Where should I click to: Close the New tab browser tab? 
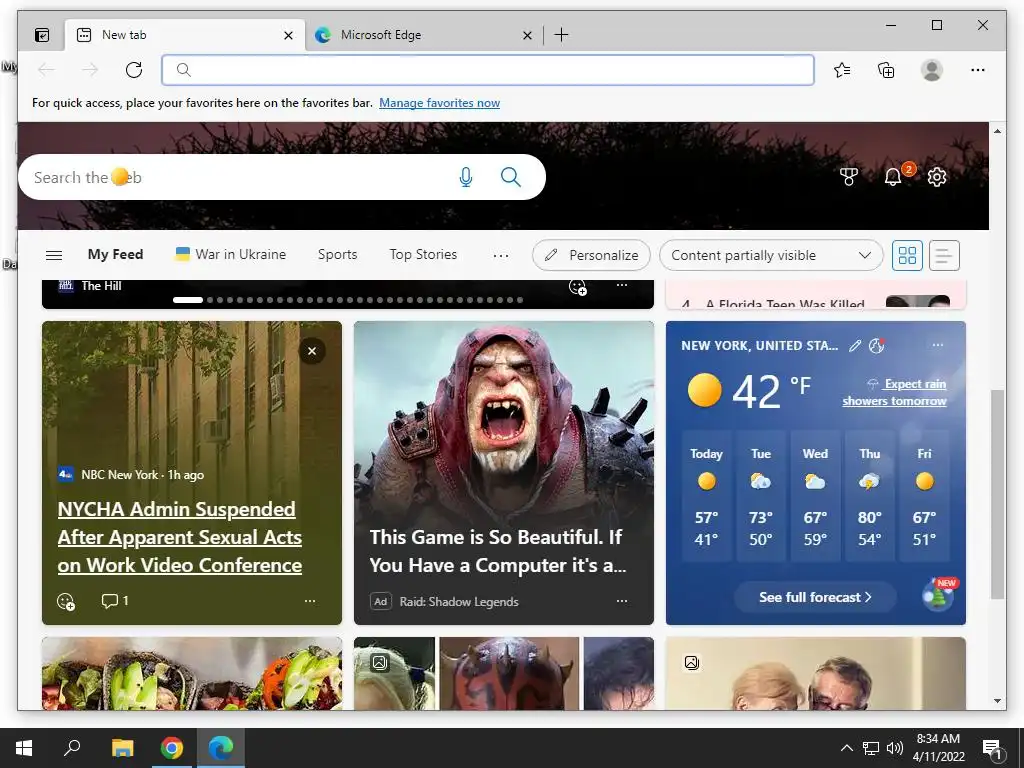[x=288, y=35]
